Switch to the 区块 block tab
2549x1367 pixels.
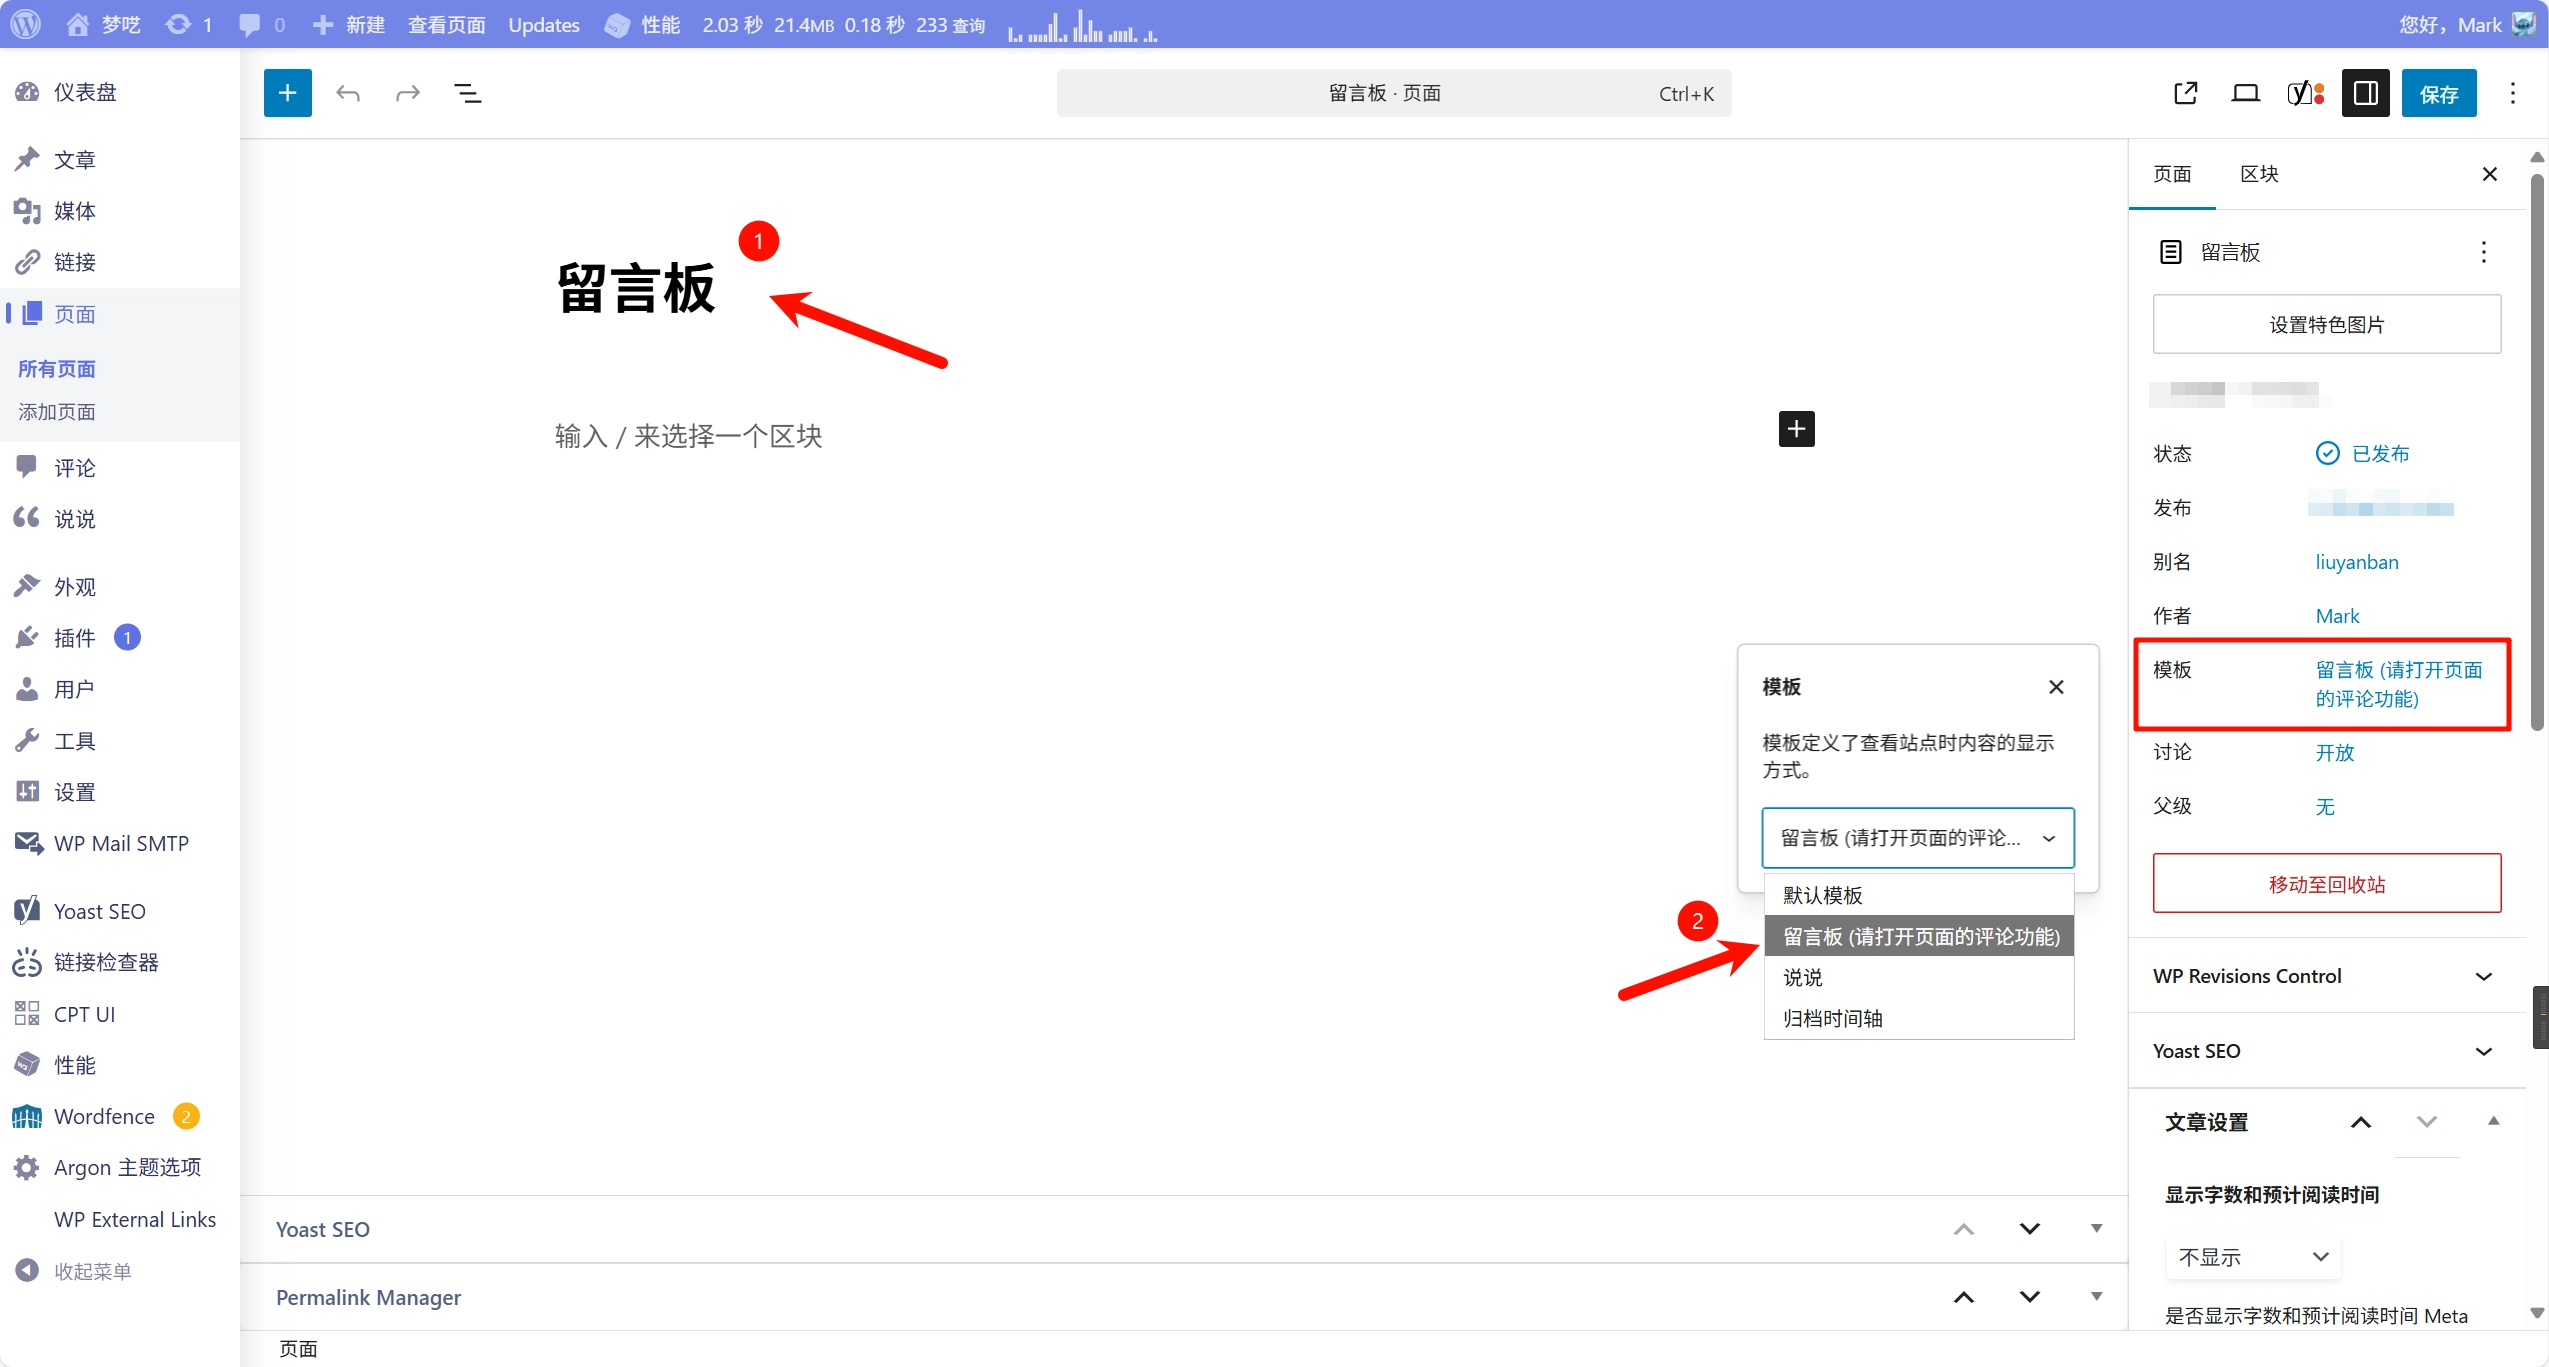point(2259,174)
